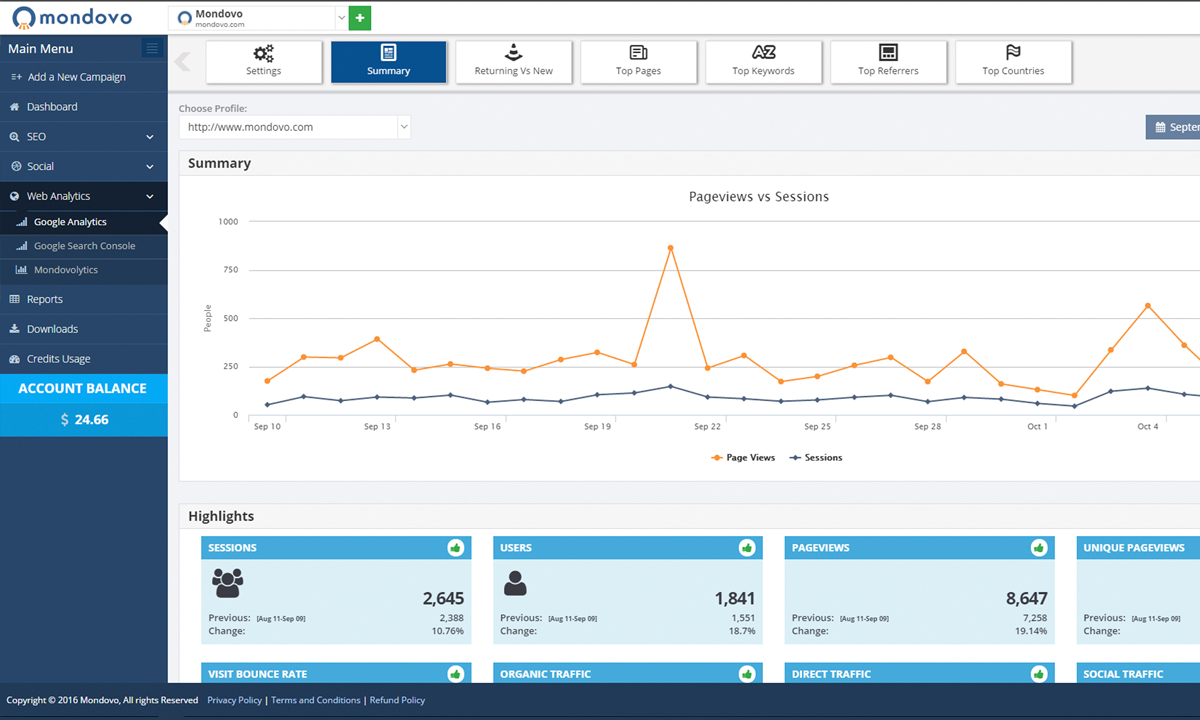Click the "Highlights" section heading

[221, 516]
